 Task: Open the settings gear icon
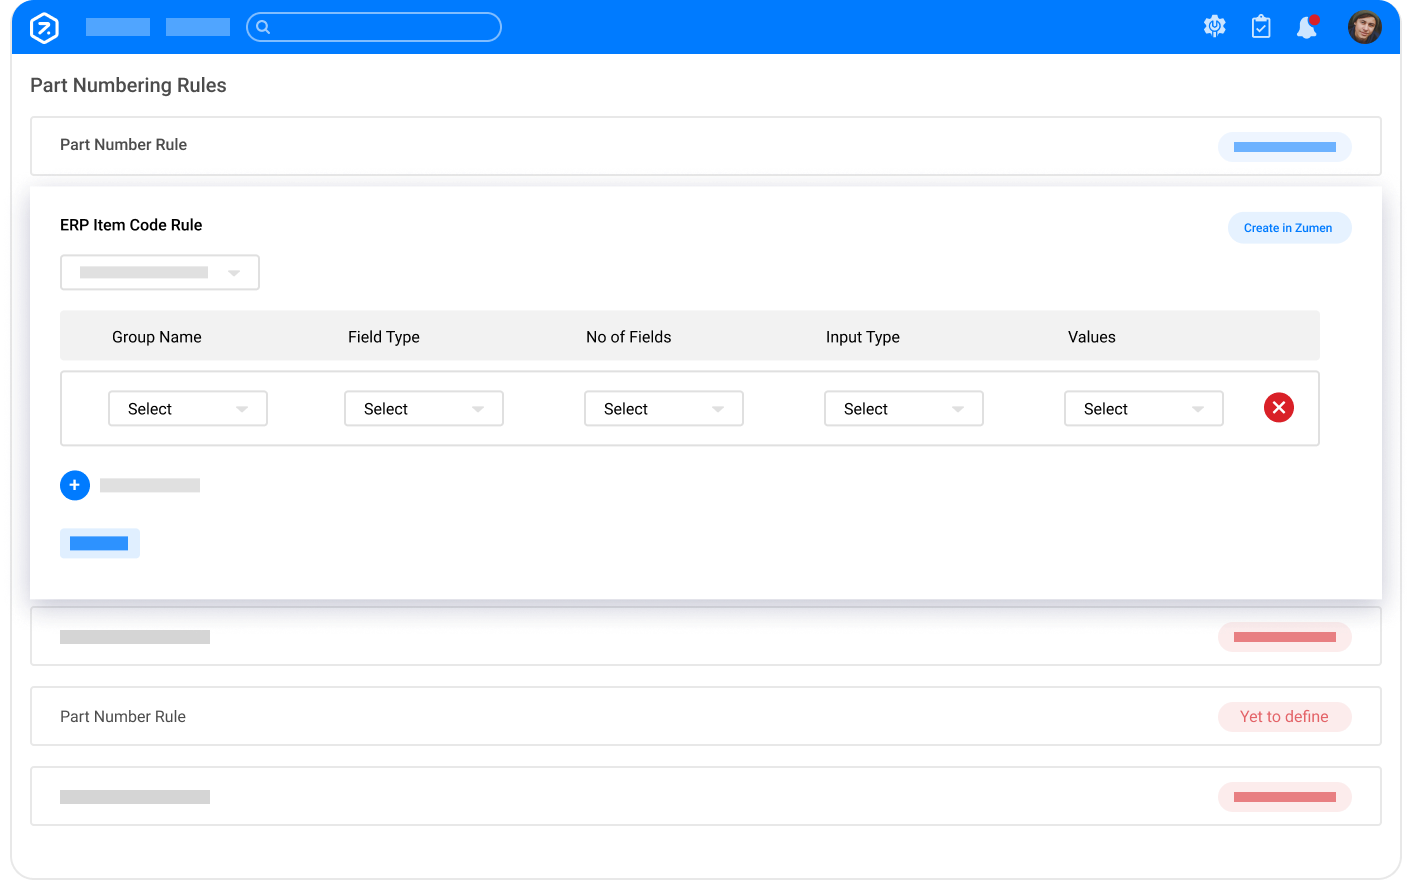click(1215, 27)
